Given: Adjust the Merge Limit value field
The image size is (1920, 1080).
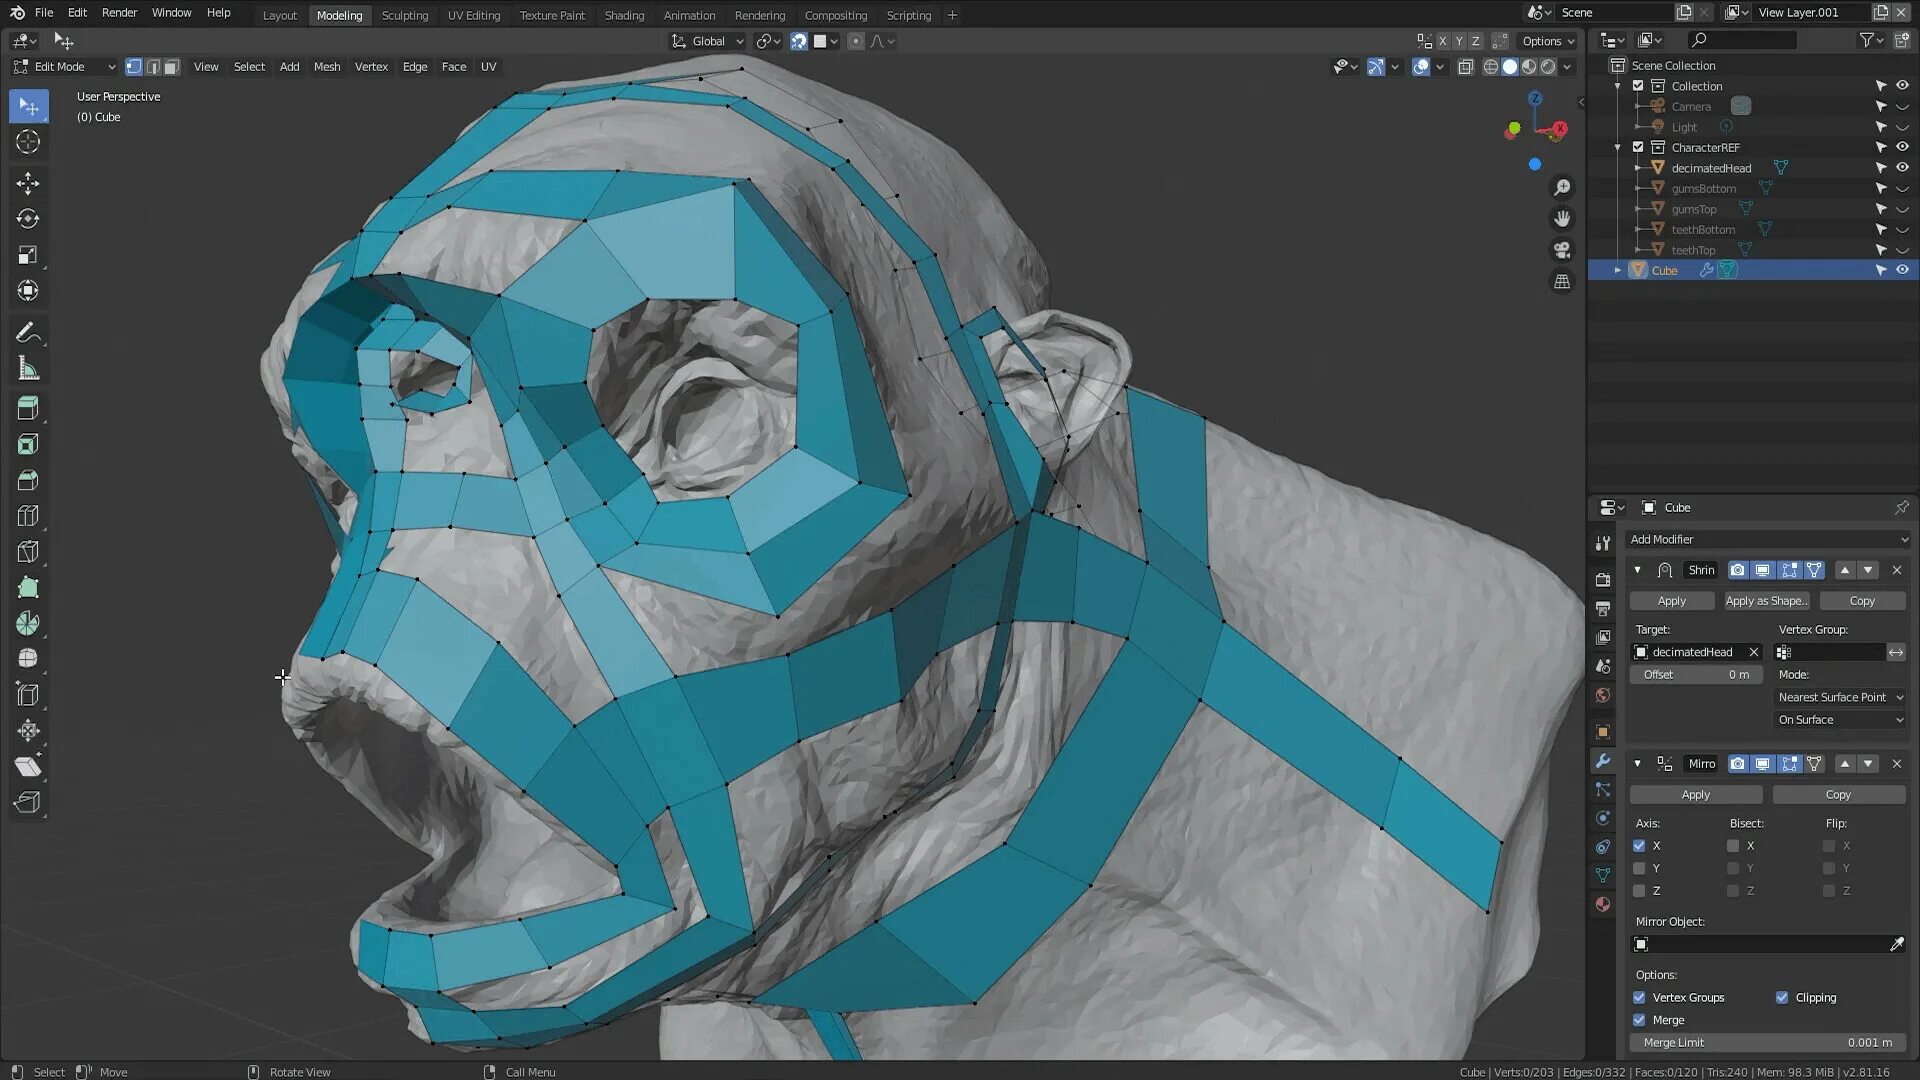Looking at the screenshot, I should coord(1767,1042).
